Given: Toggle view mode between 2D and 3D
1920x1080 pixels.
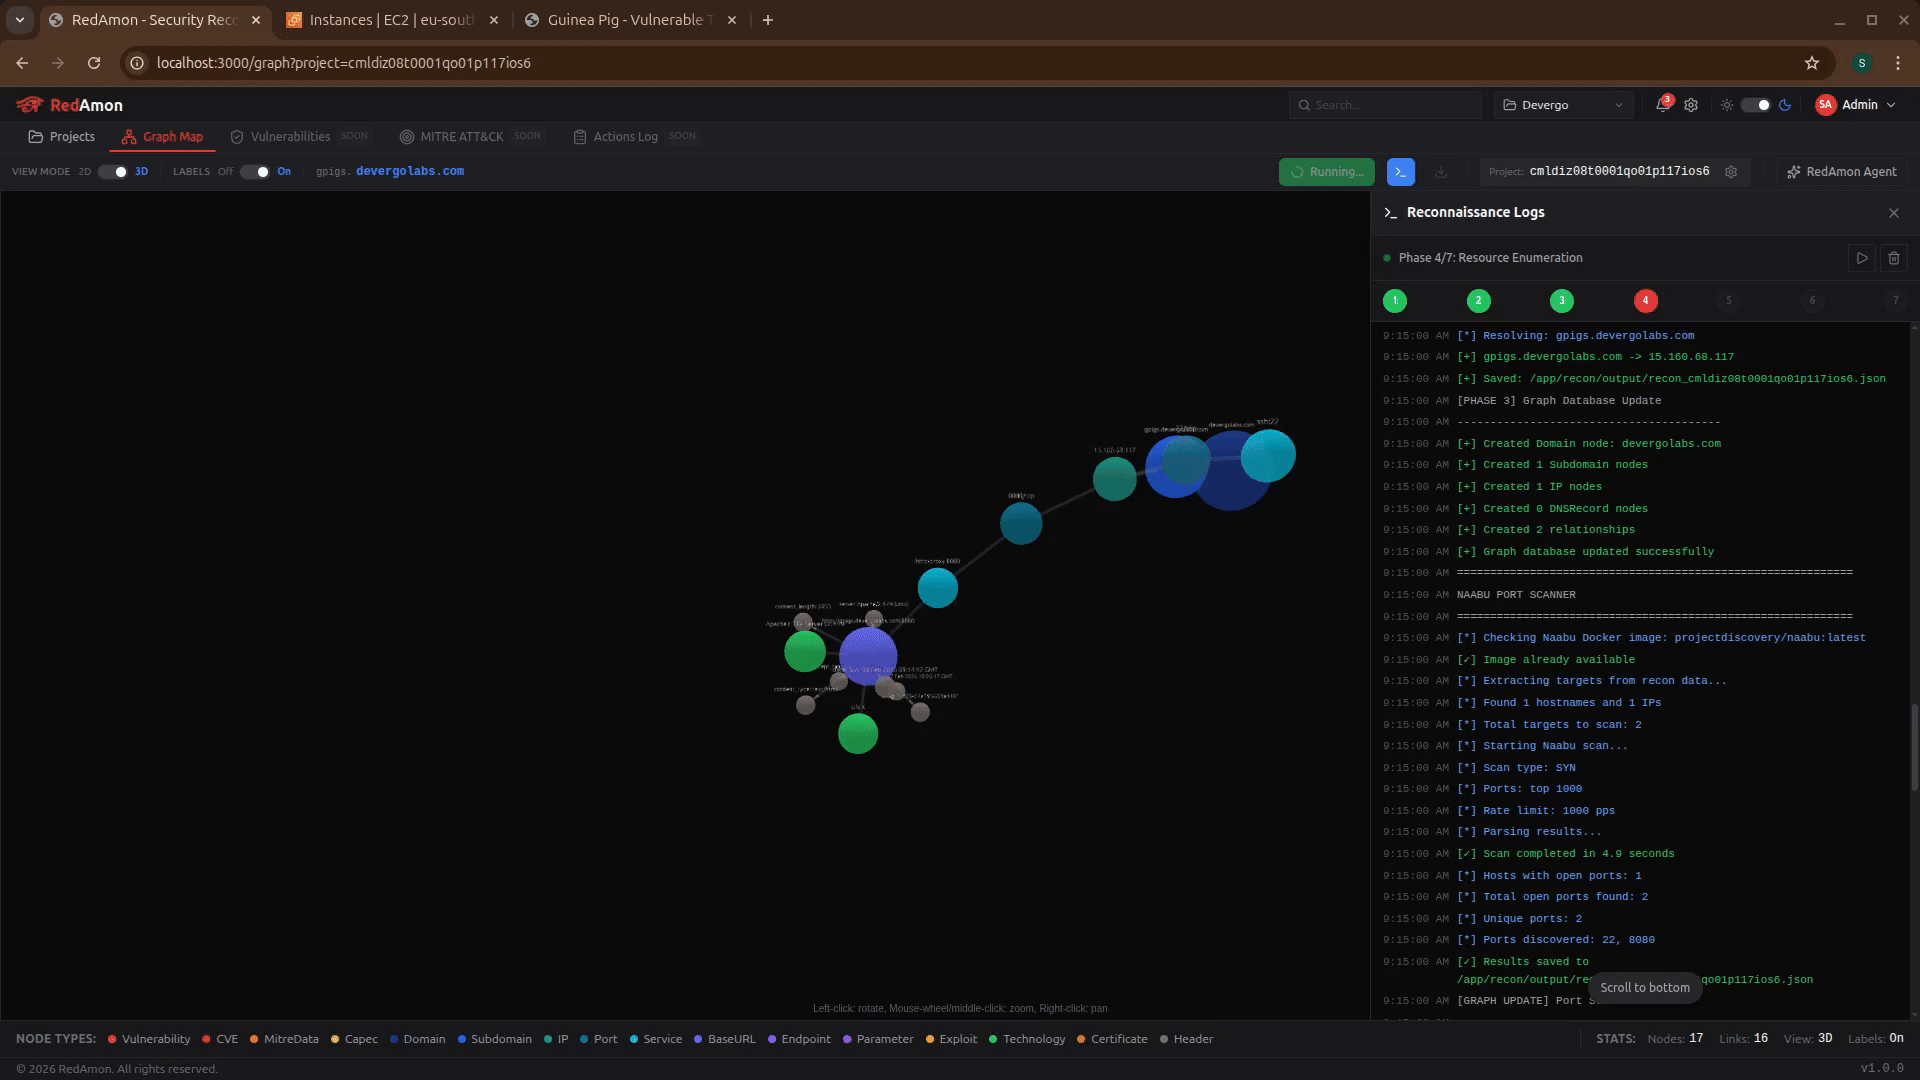Looking at the screenshot, I should pos(113,172).
